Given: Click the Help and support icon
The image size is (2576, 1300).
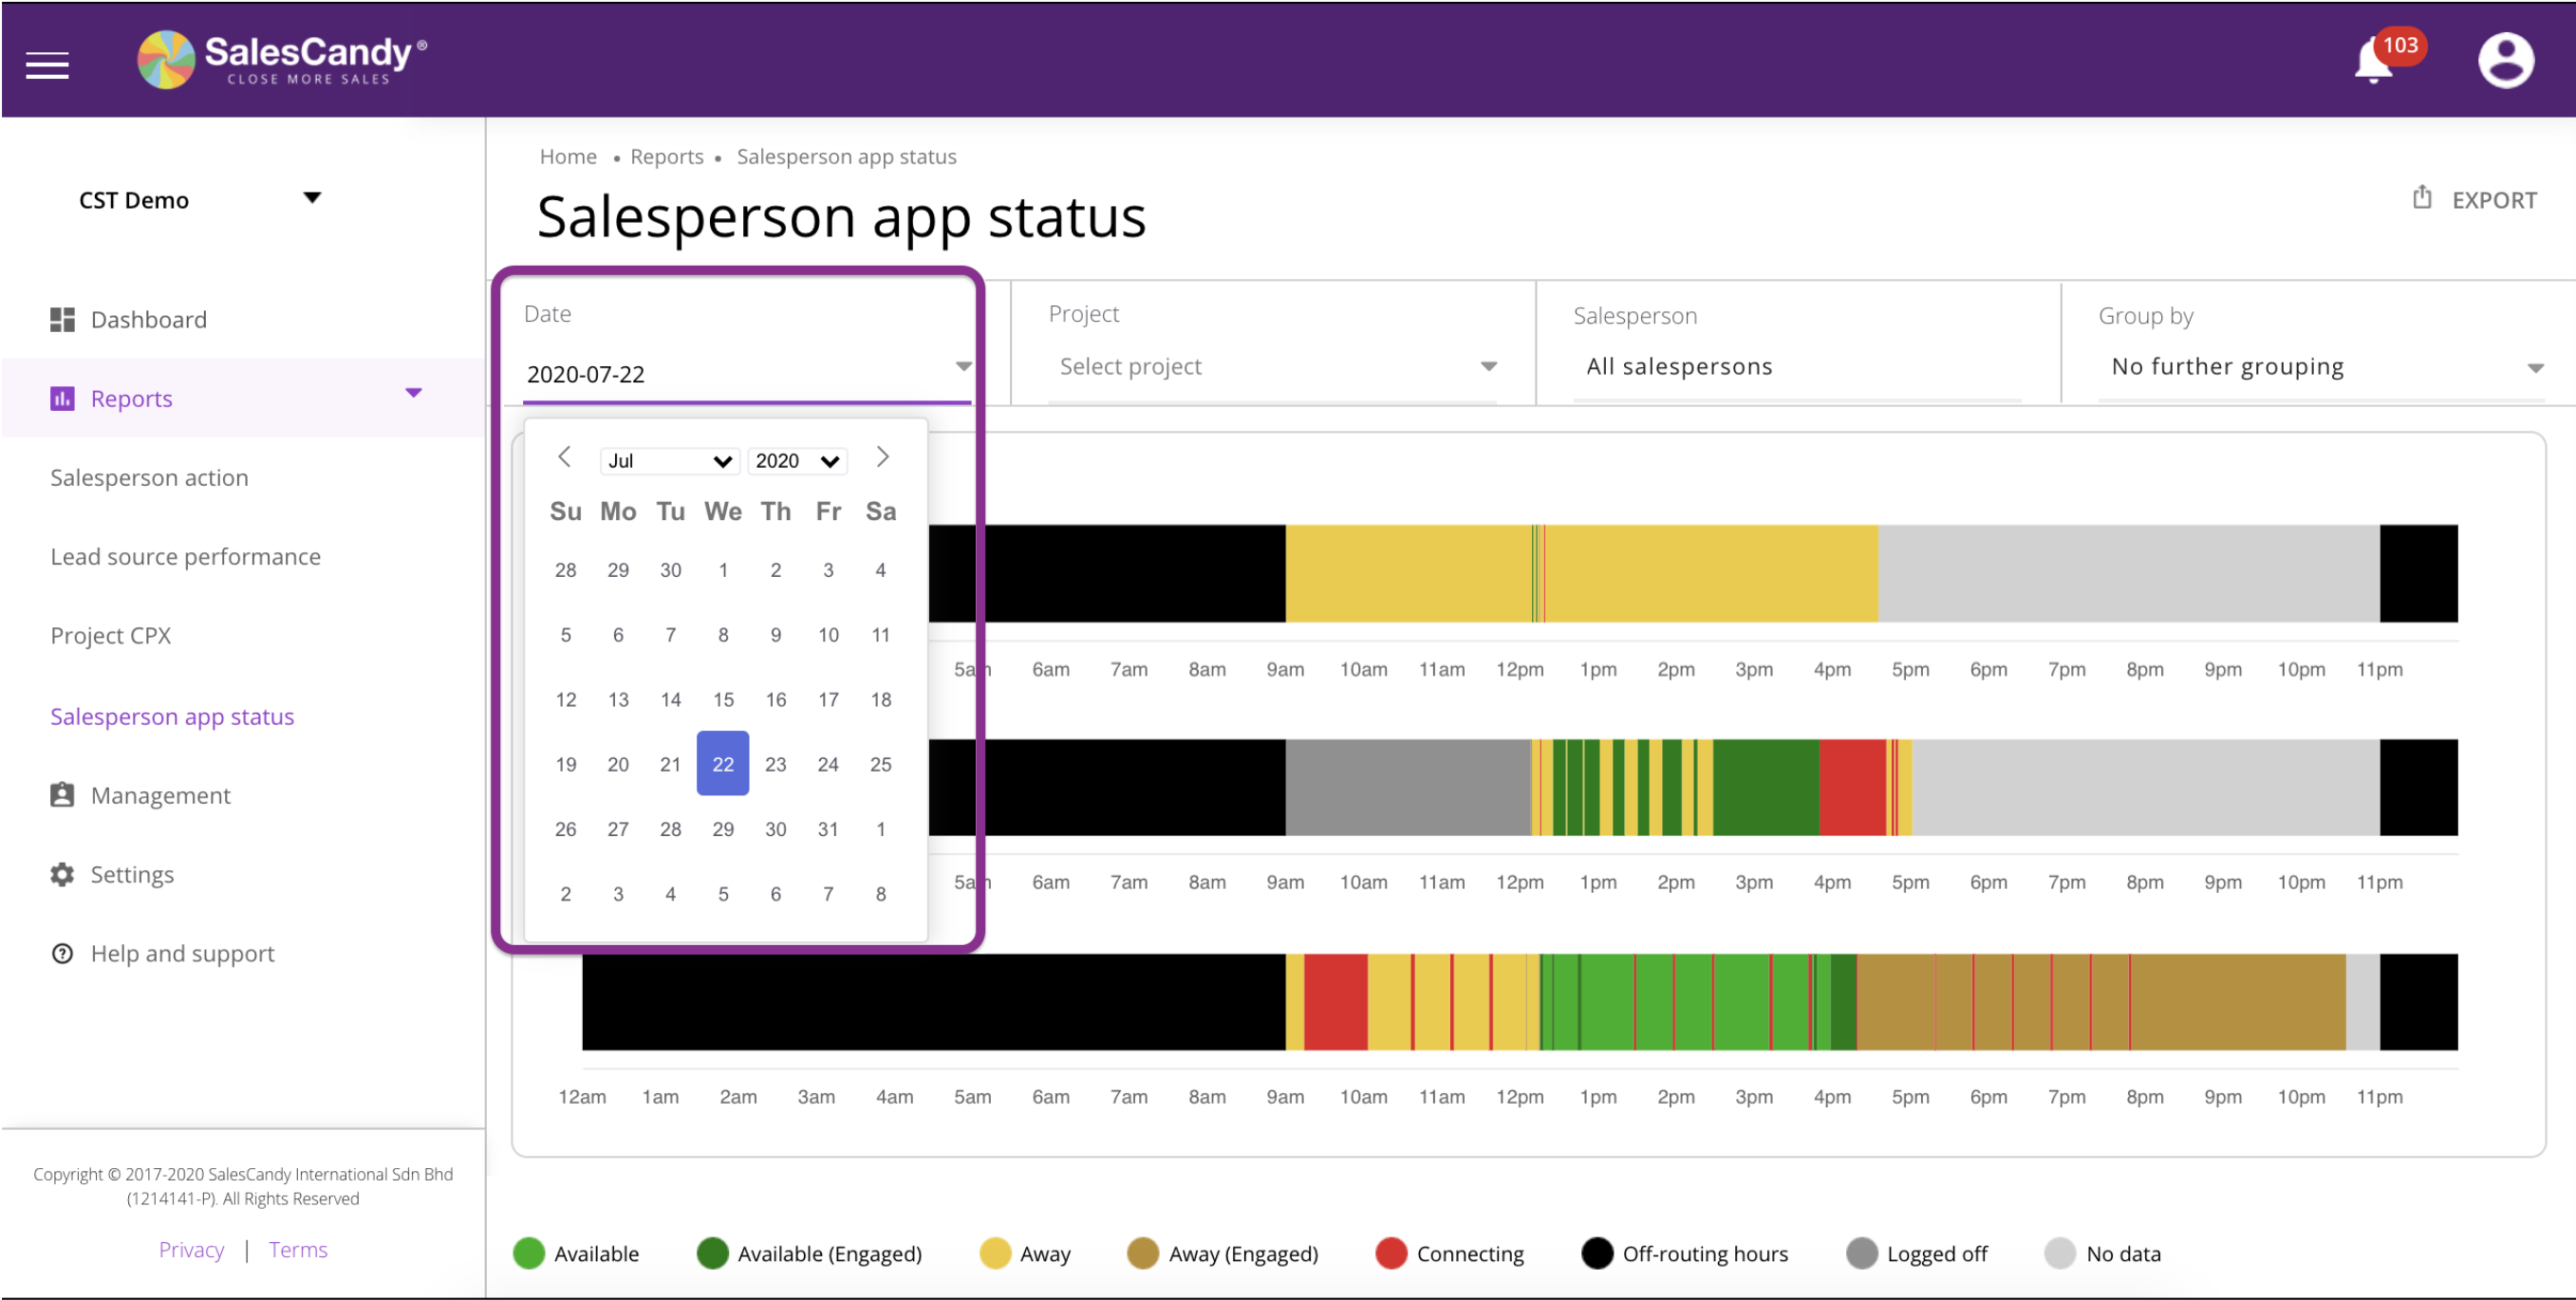Looking at the screenshot, I should point(62,953).
